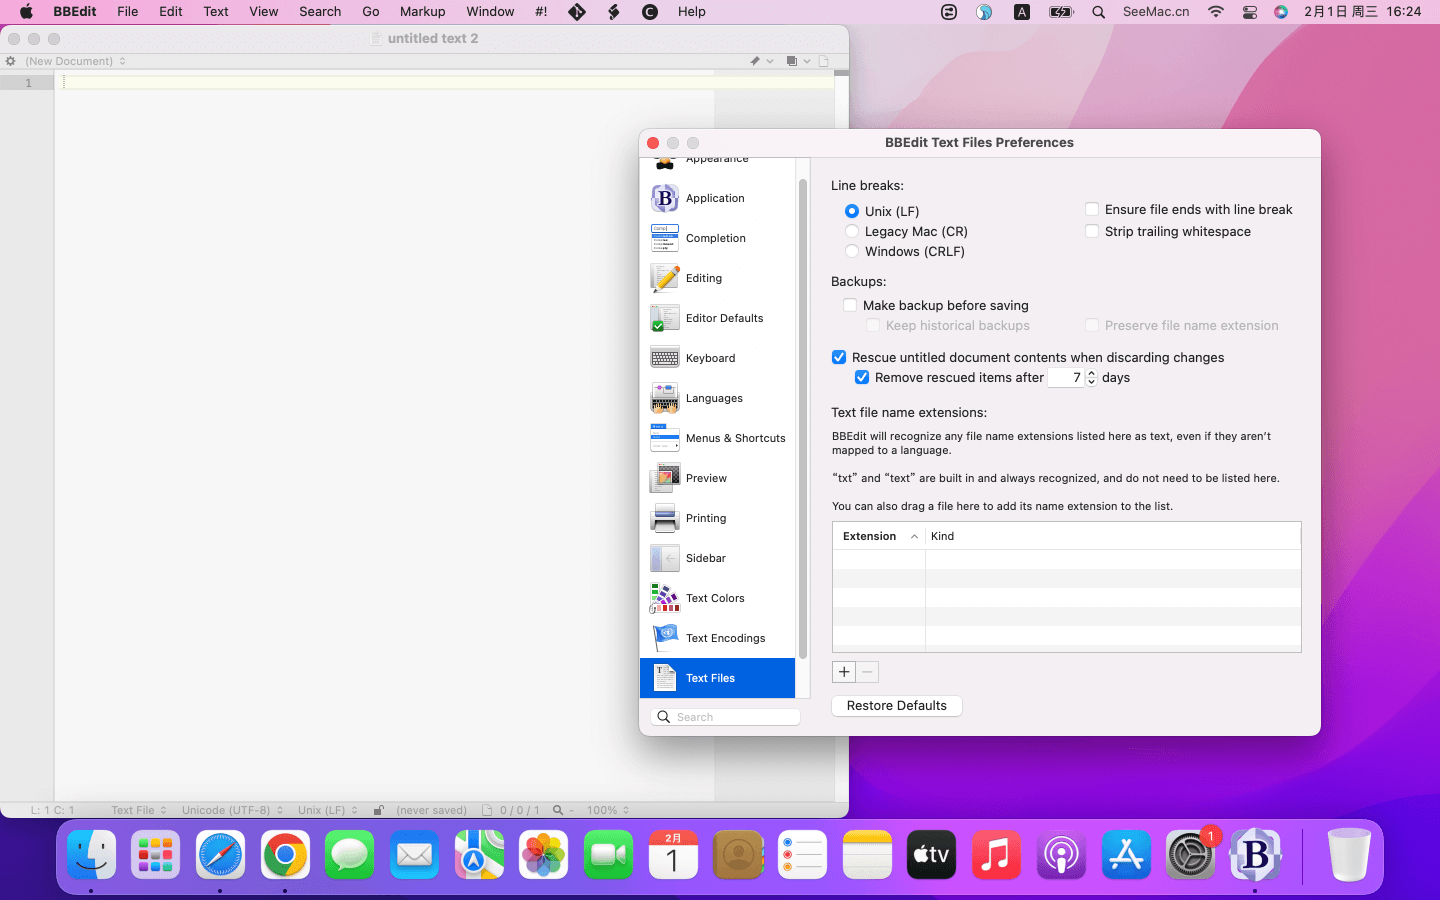1440x900 pixels.
Task: Select Keyboard preferences pane
Action: click(717, 358)
